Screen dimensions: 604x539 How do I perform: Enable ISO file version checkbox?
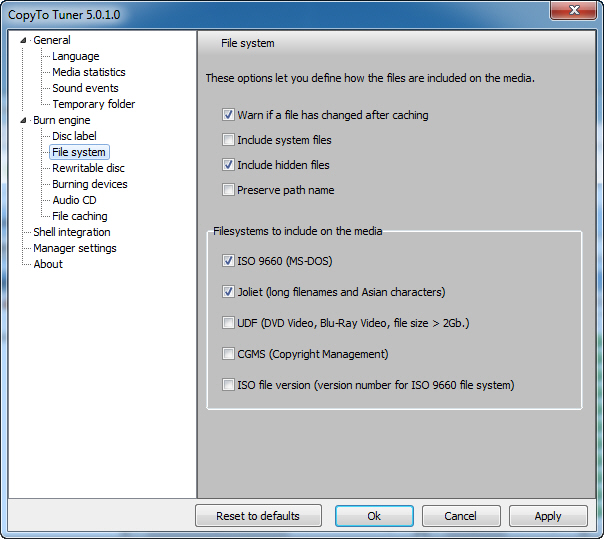pyautogui.click(x=229, y=385)
